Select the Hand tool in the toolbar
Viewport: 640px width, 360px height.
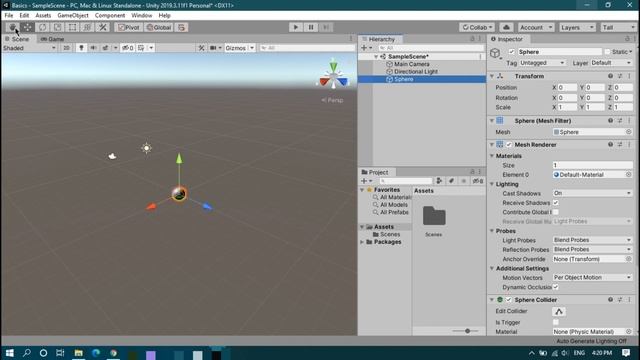(12, 27)
